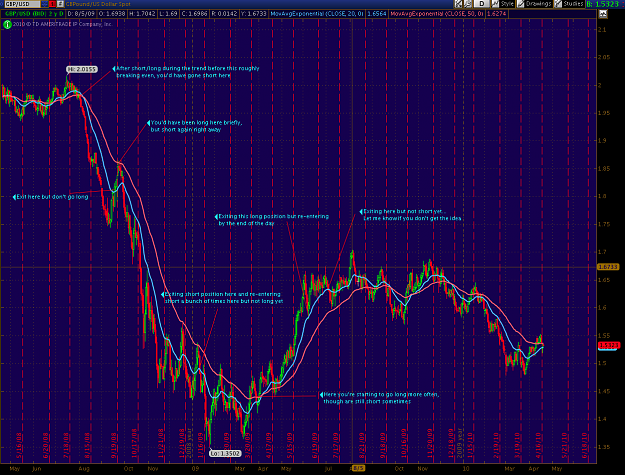Viewport: 625px width, 475px height.
Task: Click the 'Exiting here but not short yet' annotation
Action: (411, 215)
